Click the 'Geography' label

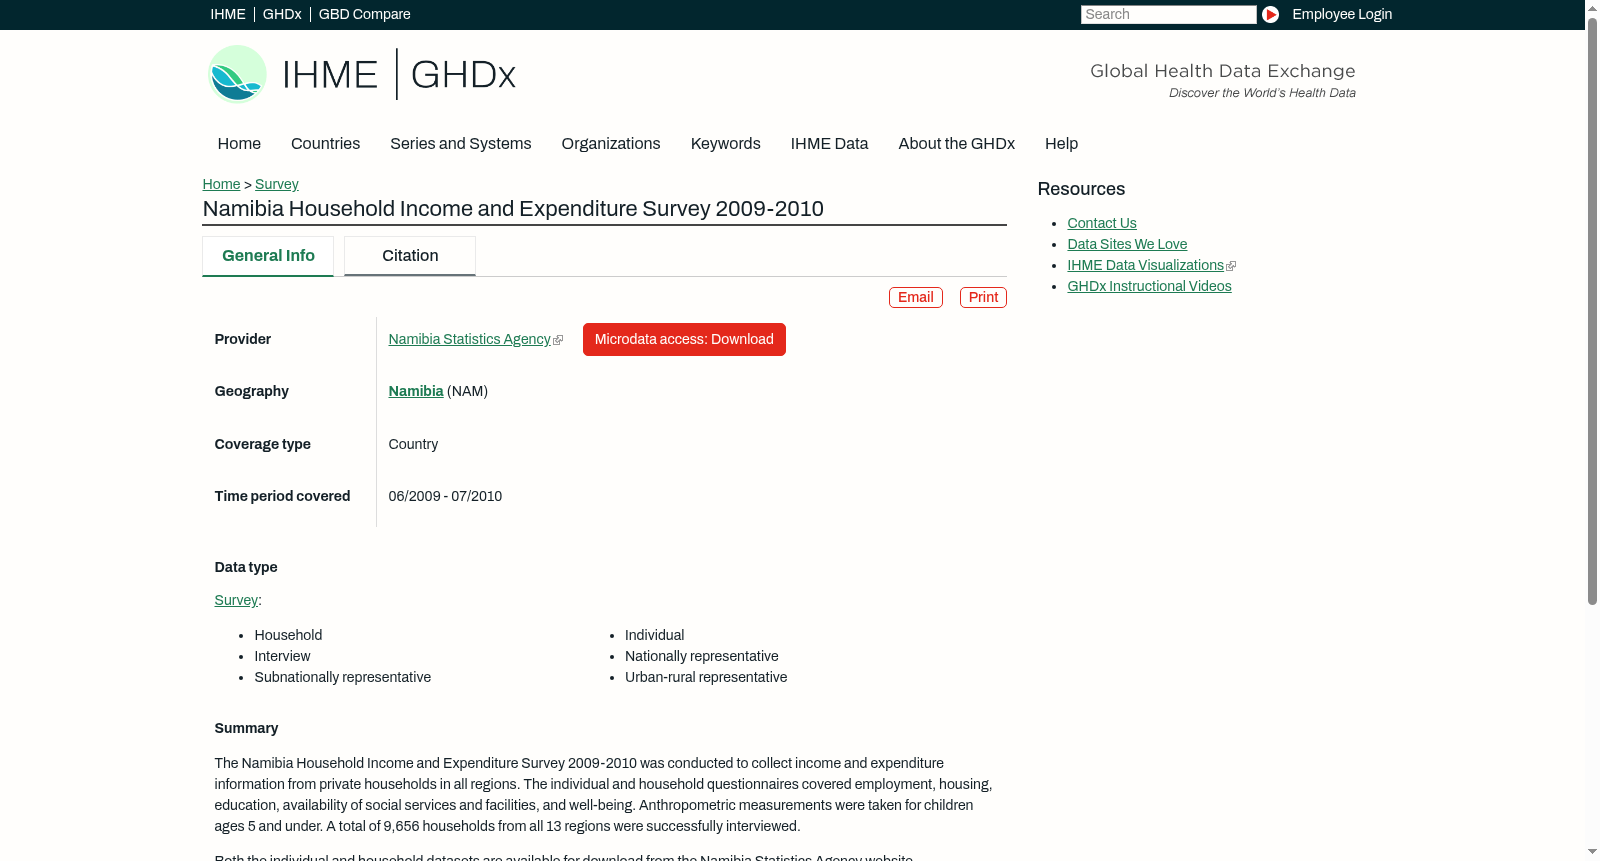click(251, 391)
